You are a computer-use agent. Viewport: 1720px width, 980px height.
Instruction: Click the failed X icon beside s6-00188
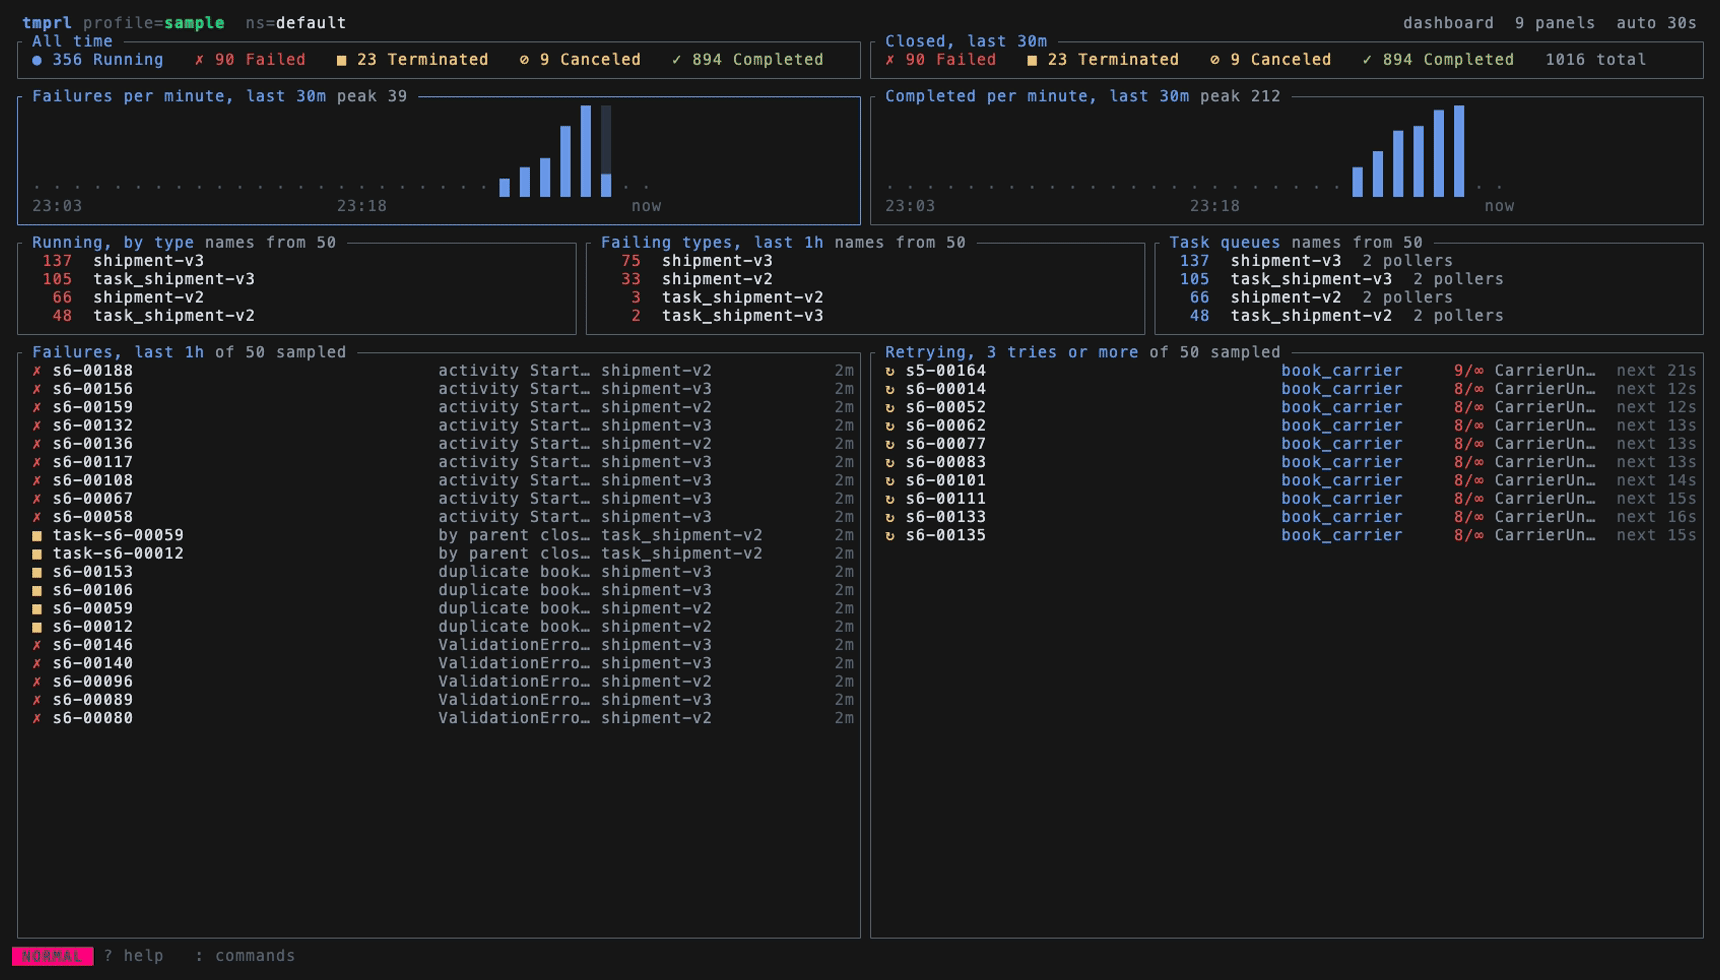pos(37,371)
